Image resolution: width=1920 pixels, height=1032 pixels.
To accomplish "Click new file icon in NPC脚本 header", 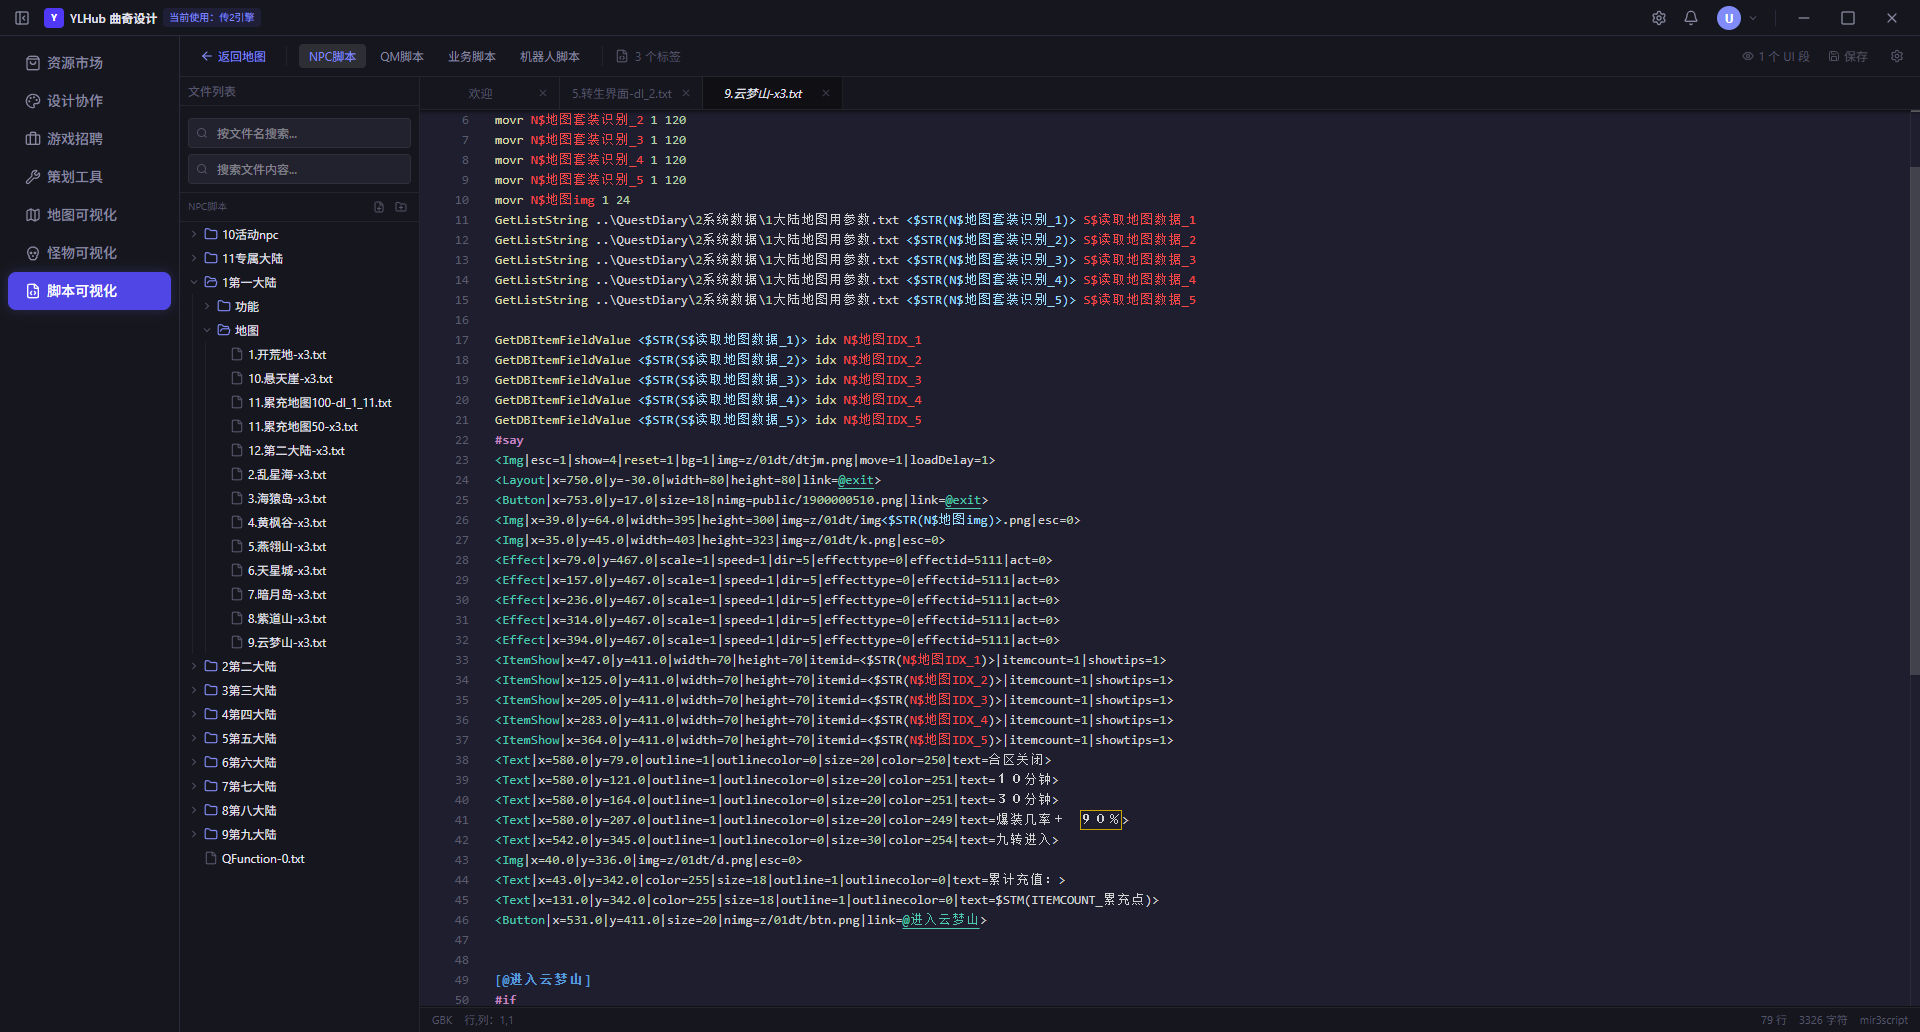I will coord(379,207).
